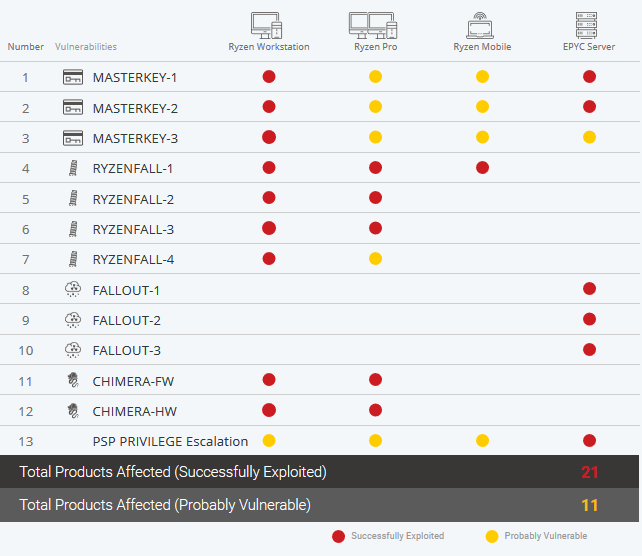Click the yellow dot for MASTERKEY-3 EPYC Server
This screenshot has width=642, height=556.
coord(589,137)
